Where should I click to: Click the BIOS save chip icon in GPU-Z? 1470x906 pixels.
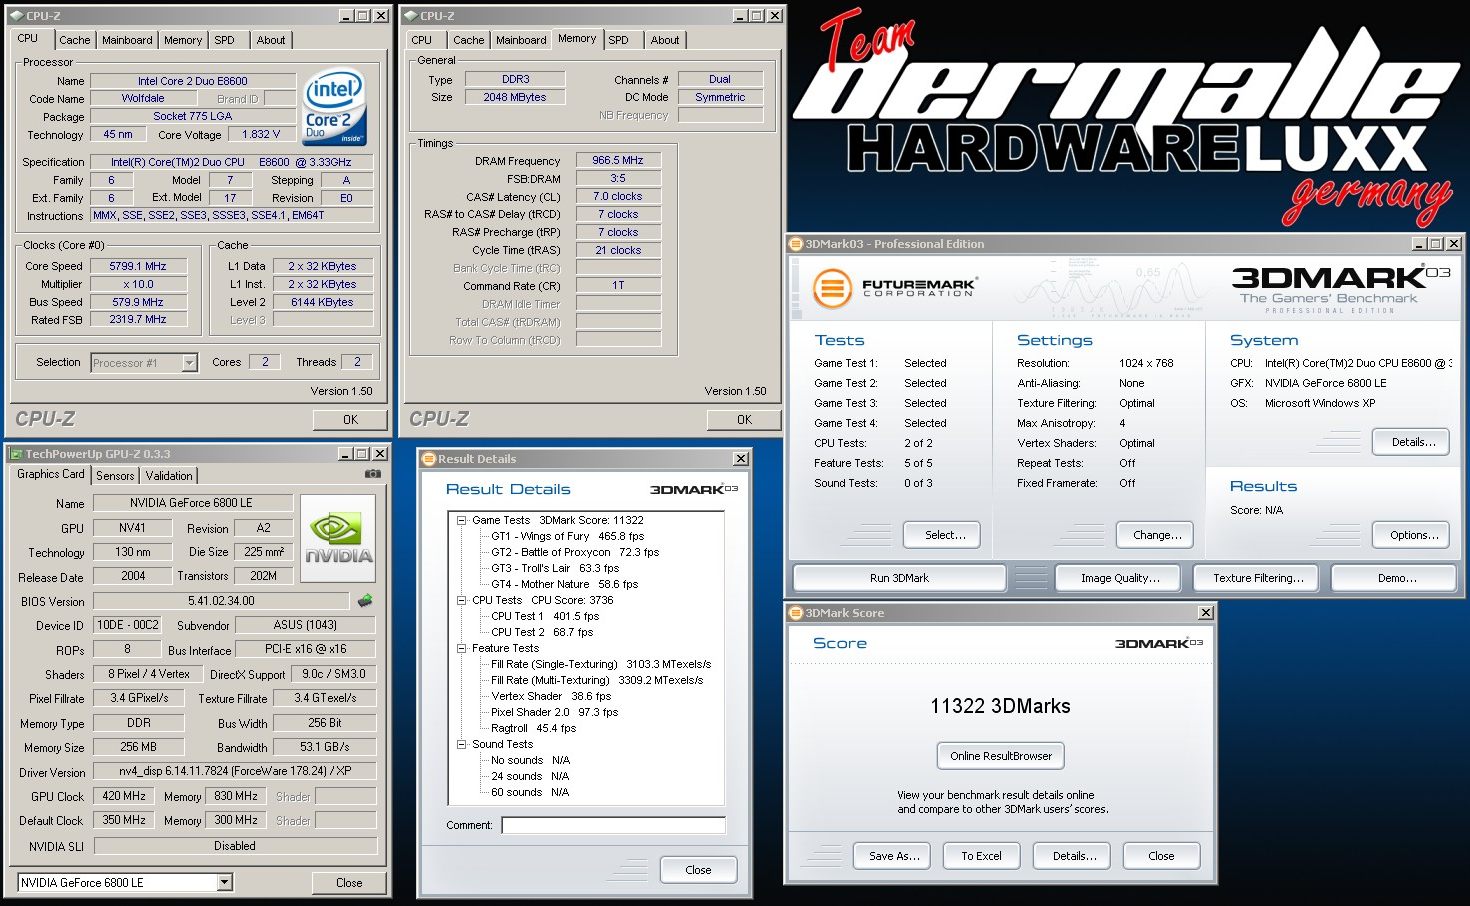(365, 601)
